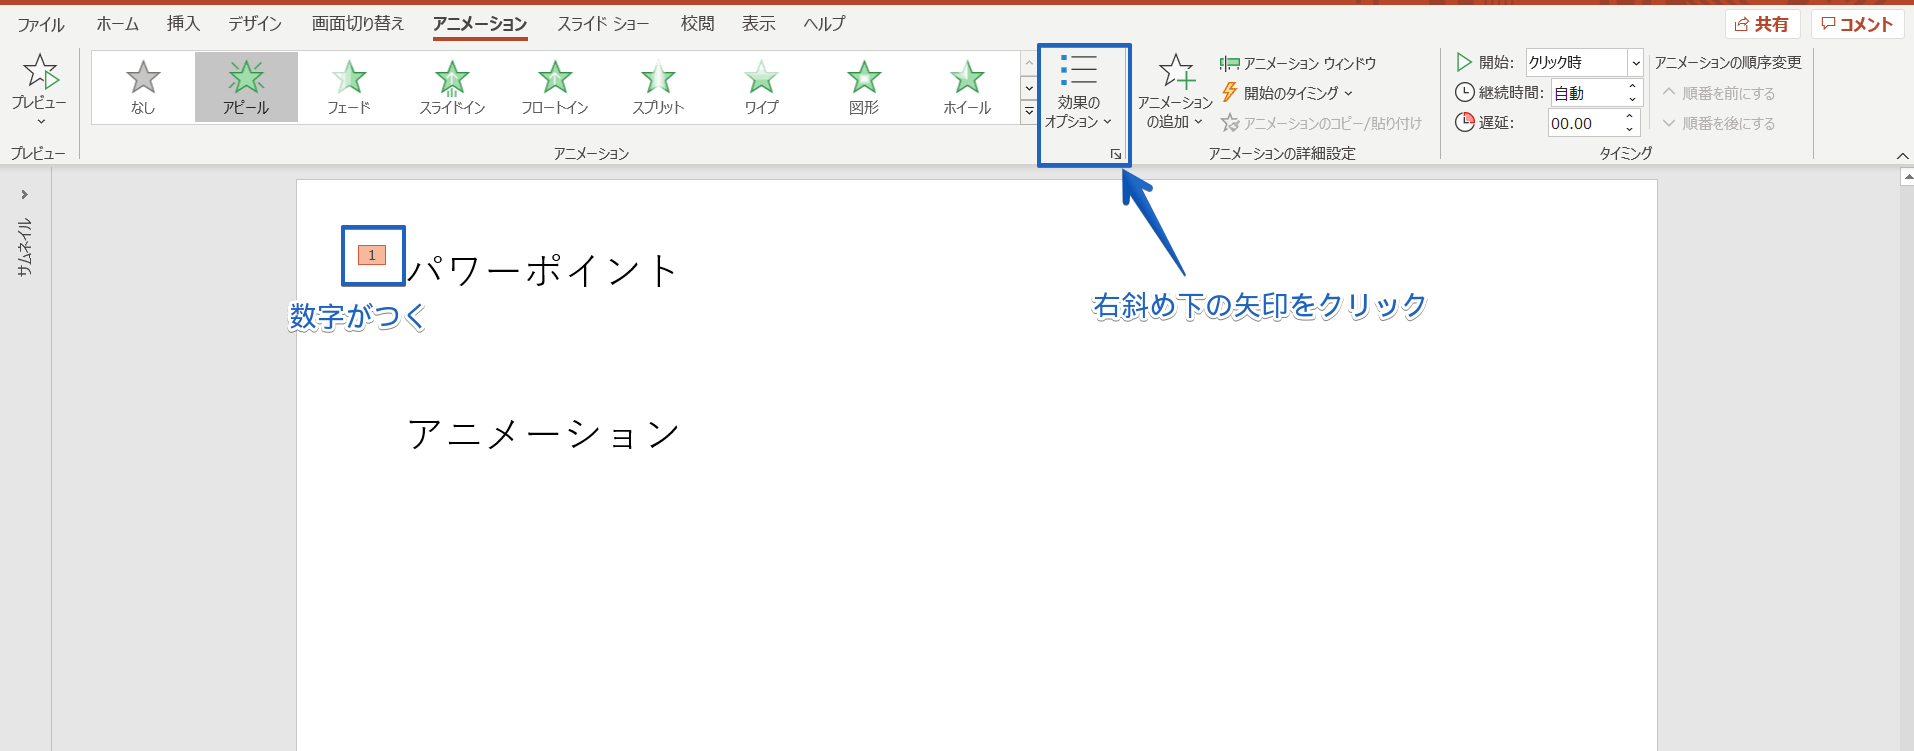Viewport: 1914px width, 751px height.
Task: Open the ヘルプ tab
Action: pyautogui.click(x=824, y=23)
